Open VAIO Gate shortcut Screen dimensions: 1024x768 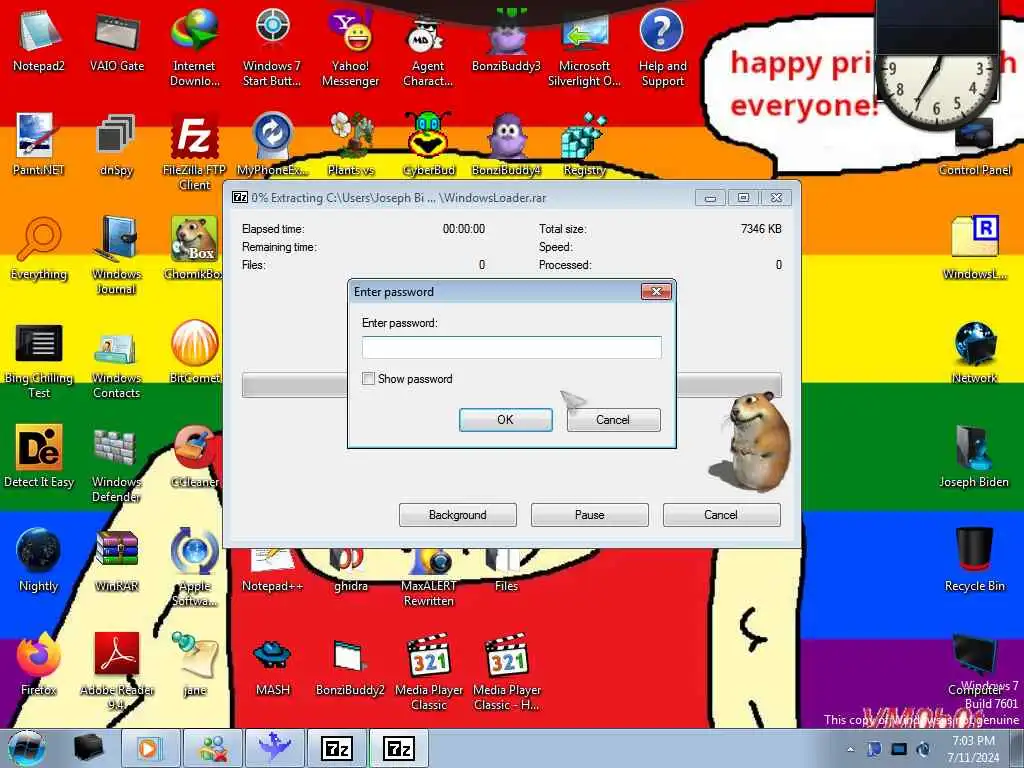pos(117,42)
